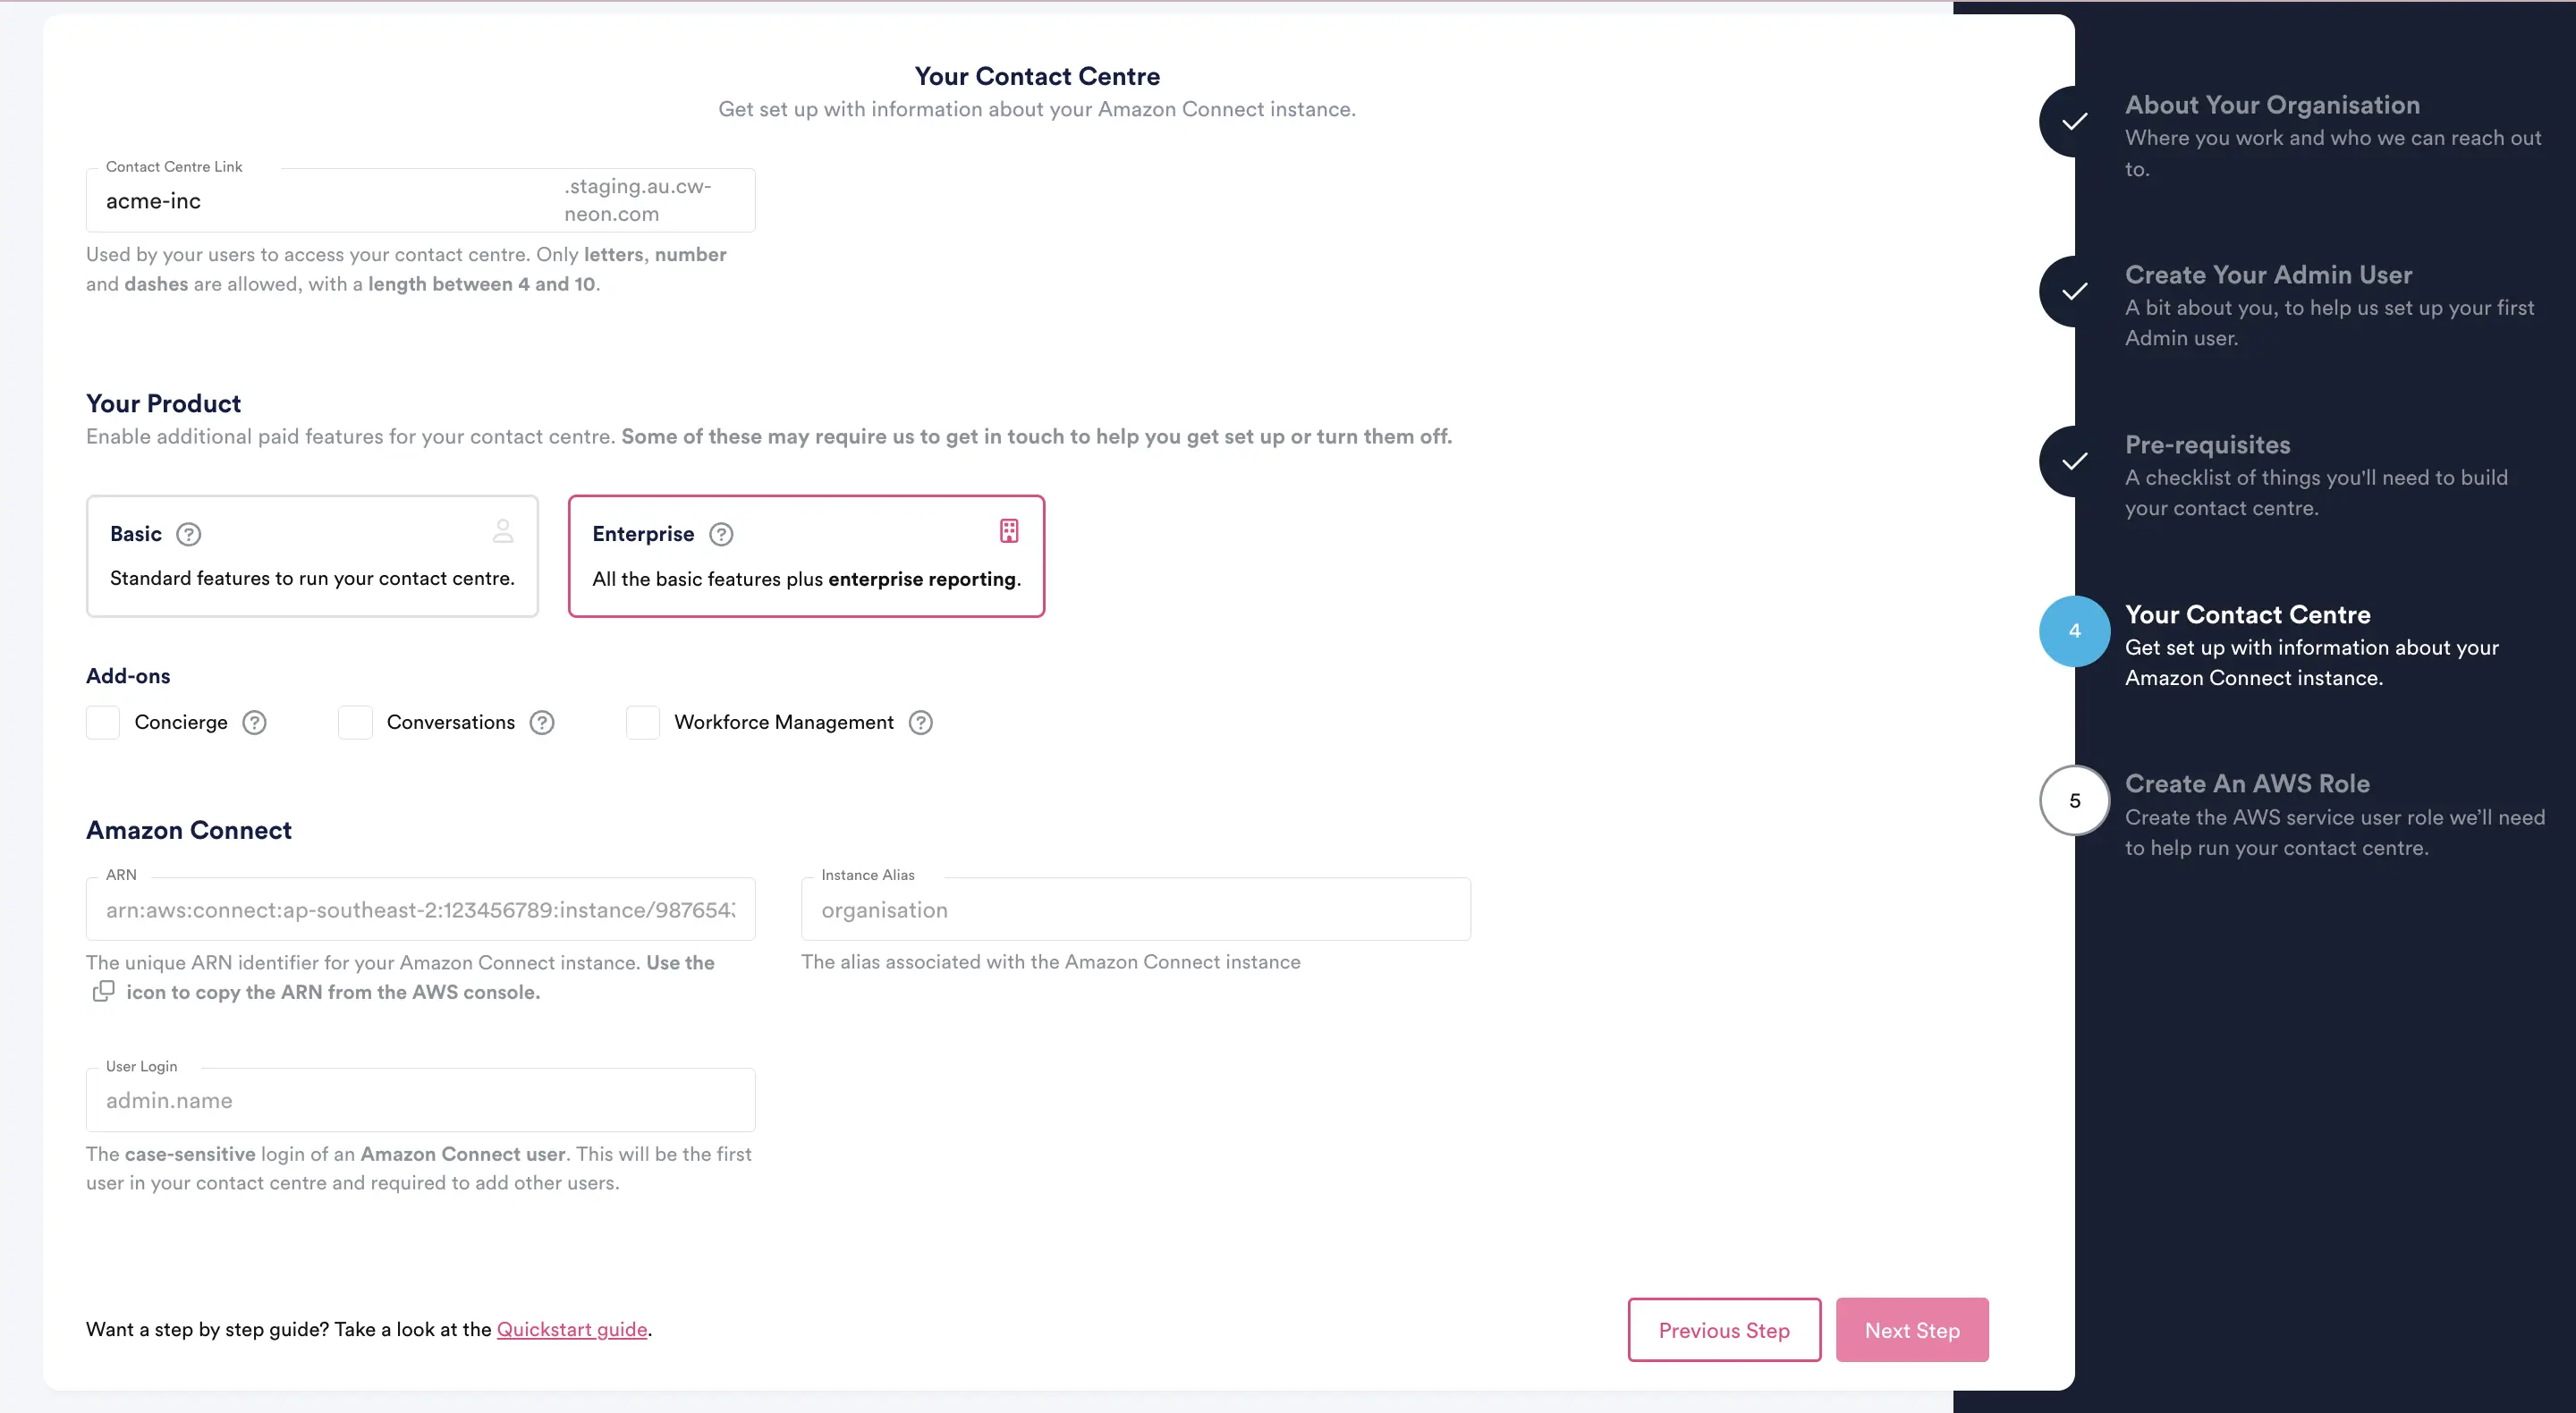Click the building icon on Enterprise card
2576x1413 pixels.
pyautogui.click(x=1009, y=531)
